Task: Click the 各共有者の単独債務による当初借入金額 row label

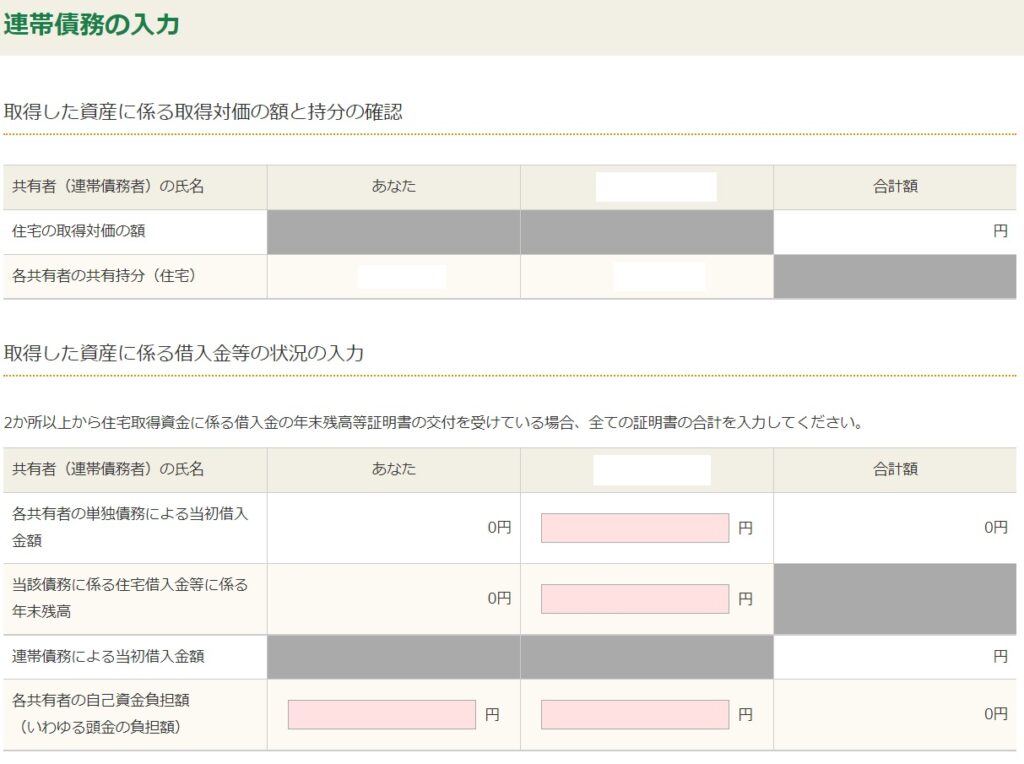Action: [x=130, y=527]
